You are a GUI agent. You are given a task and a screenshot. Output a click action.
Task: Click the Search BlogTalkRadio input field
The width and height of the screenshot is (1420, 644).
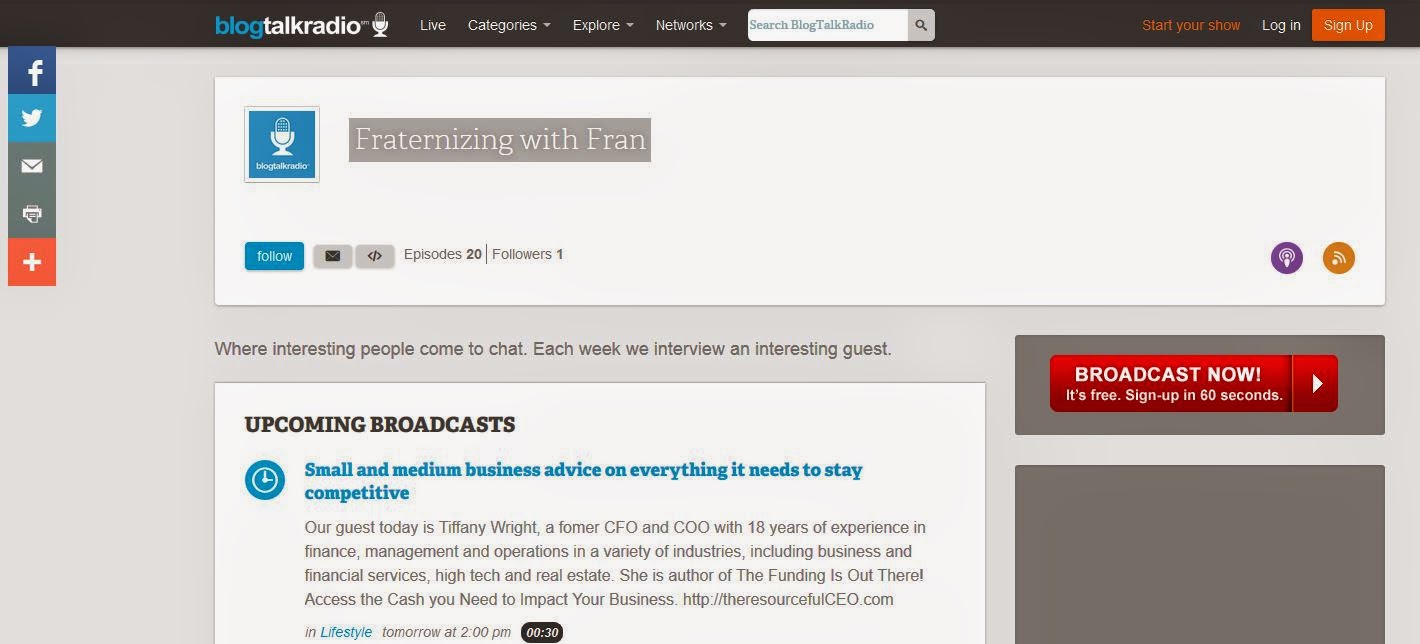point(828,25)
